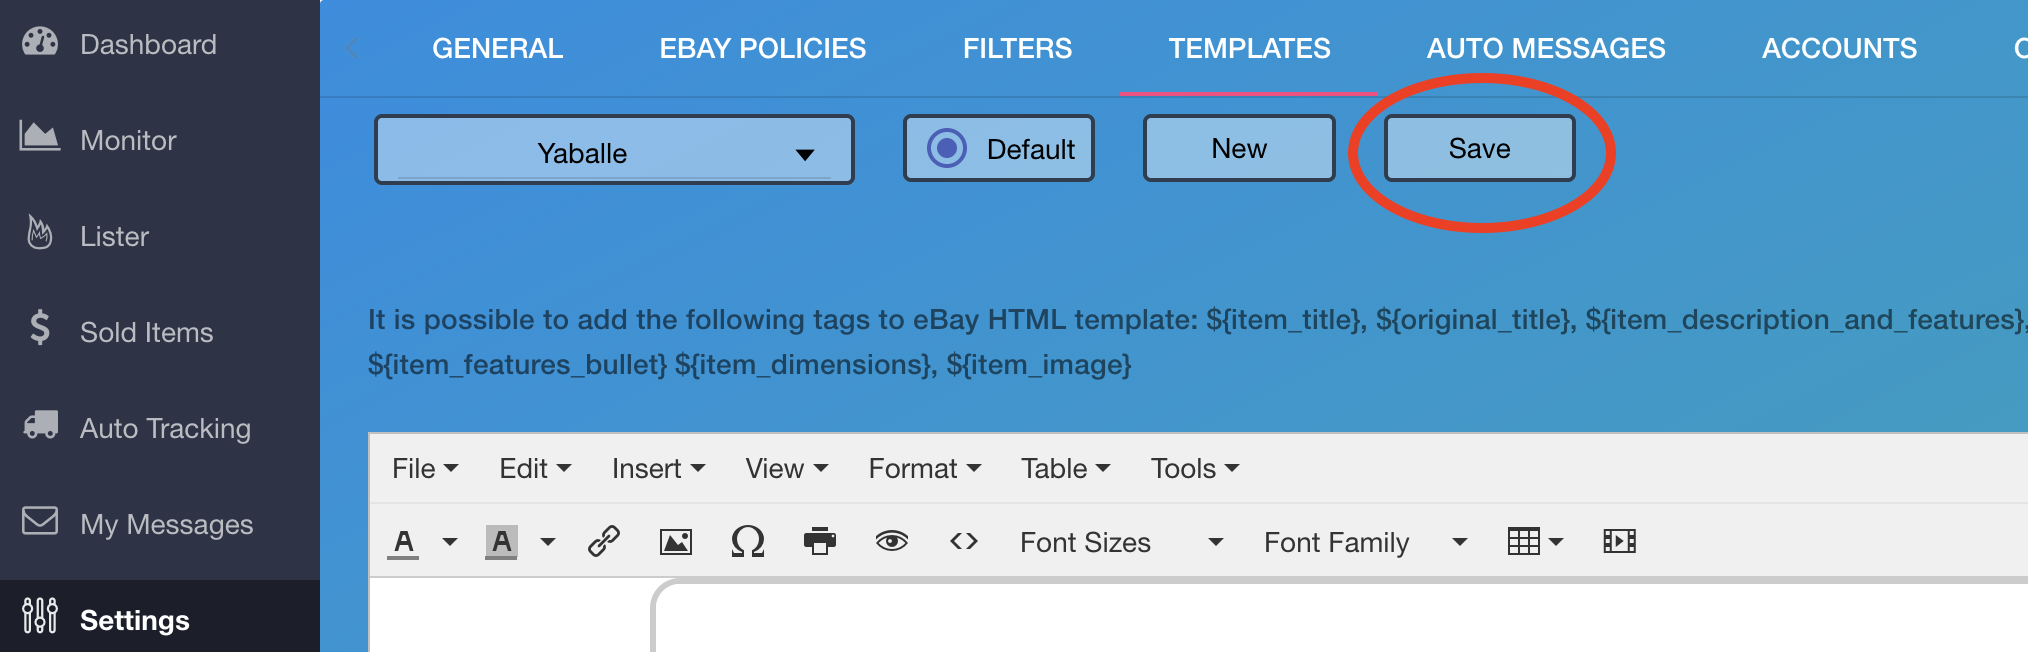Click the text color A icon

(x=403, y=542)
